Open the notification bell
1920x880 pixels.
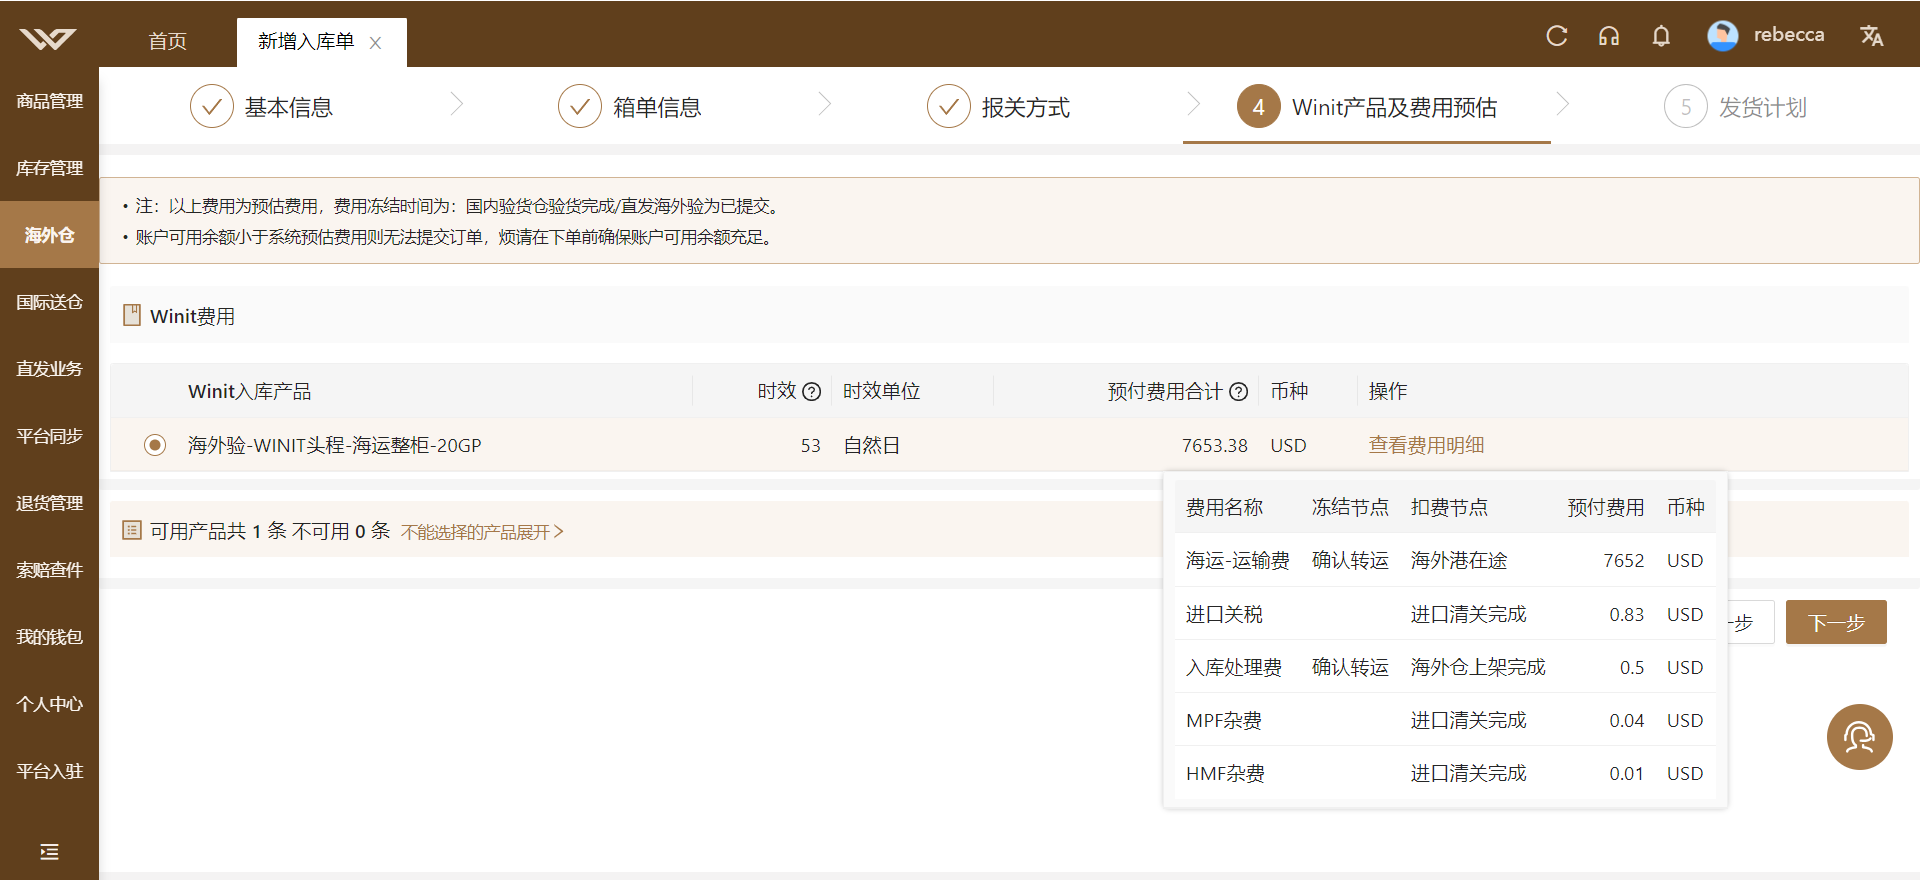click(1661, 36)
